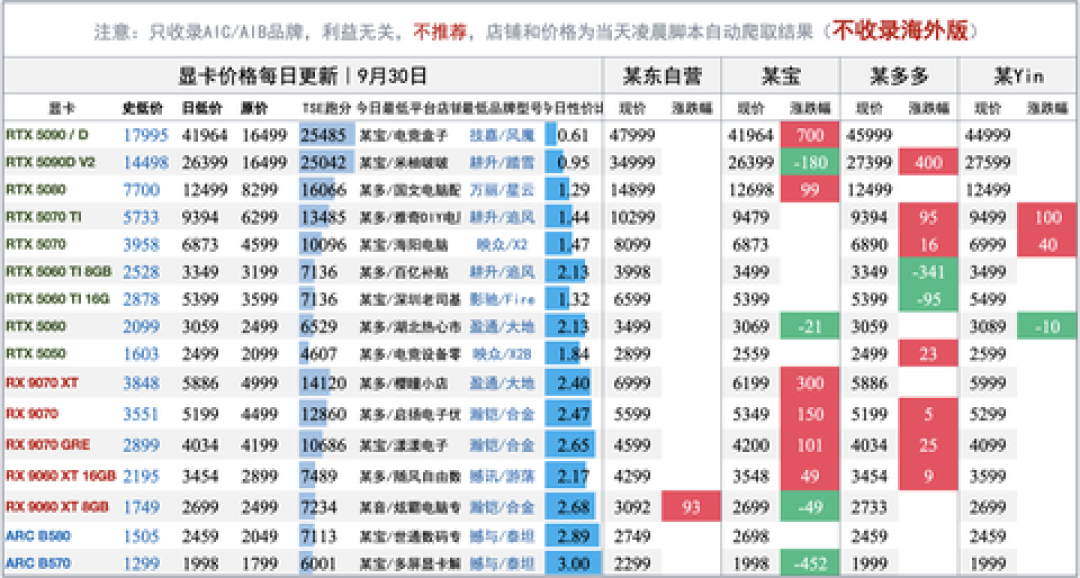Click the 某Yin price 44999
1080x578 pixels.
point(987,136)
